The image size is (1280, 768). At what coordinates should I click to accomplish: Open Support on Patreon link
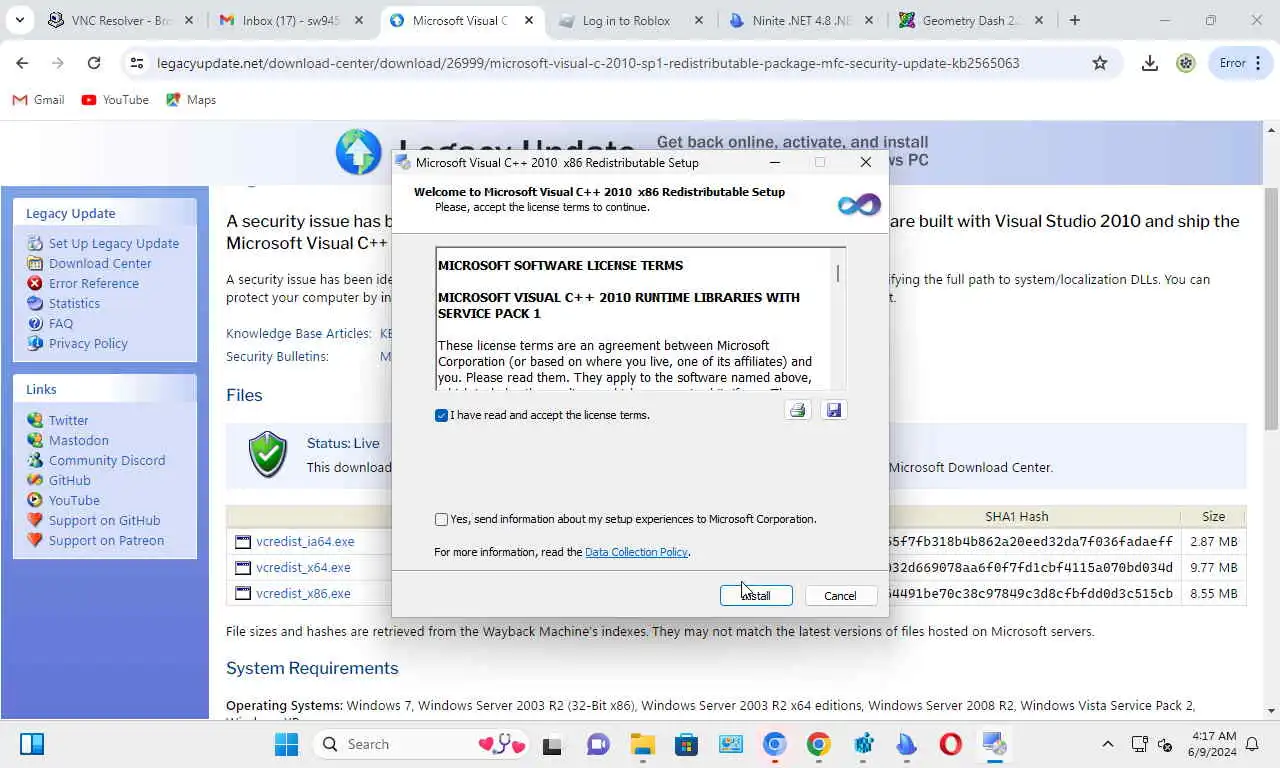pyautogui.click(x=106, y=540)
